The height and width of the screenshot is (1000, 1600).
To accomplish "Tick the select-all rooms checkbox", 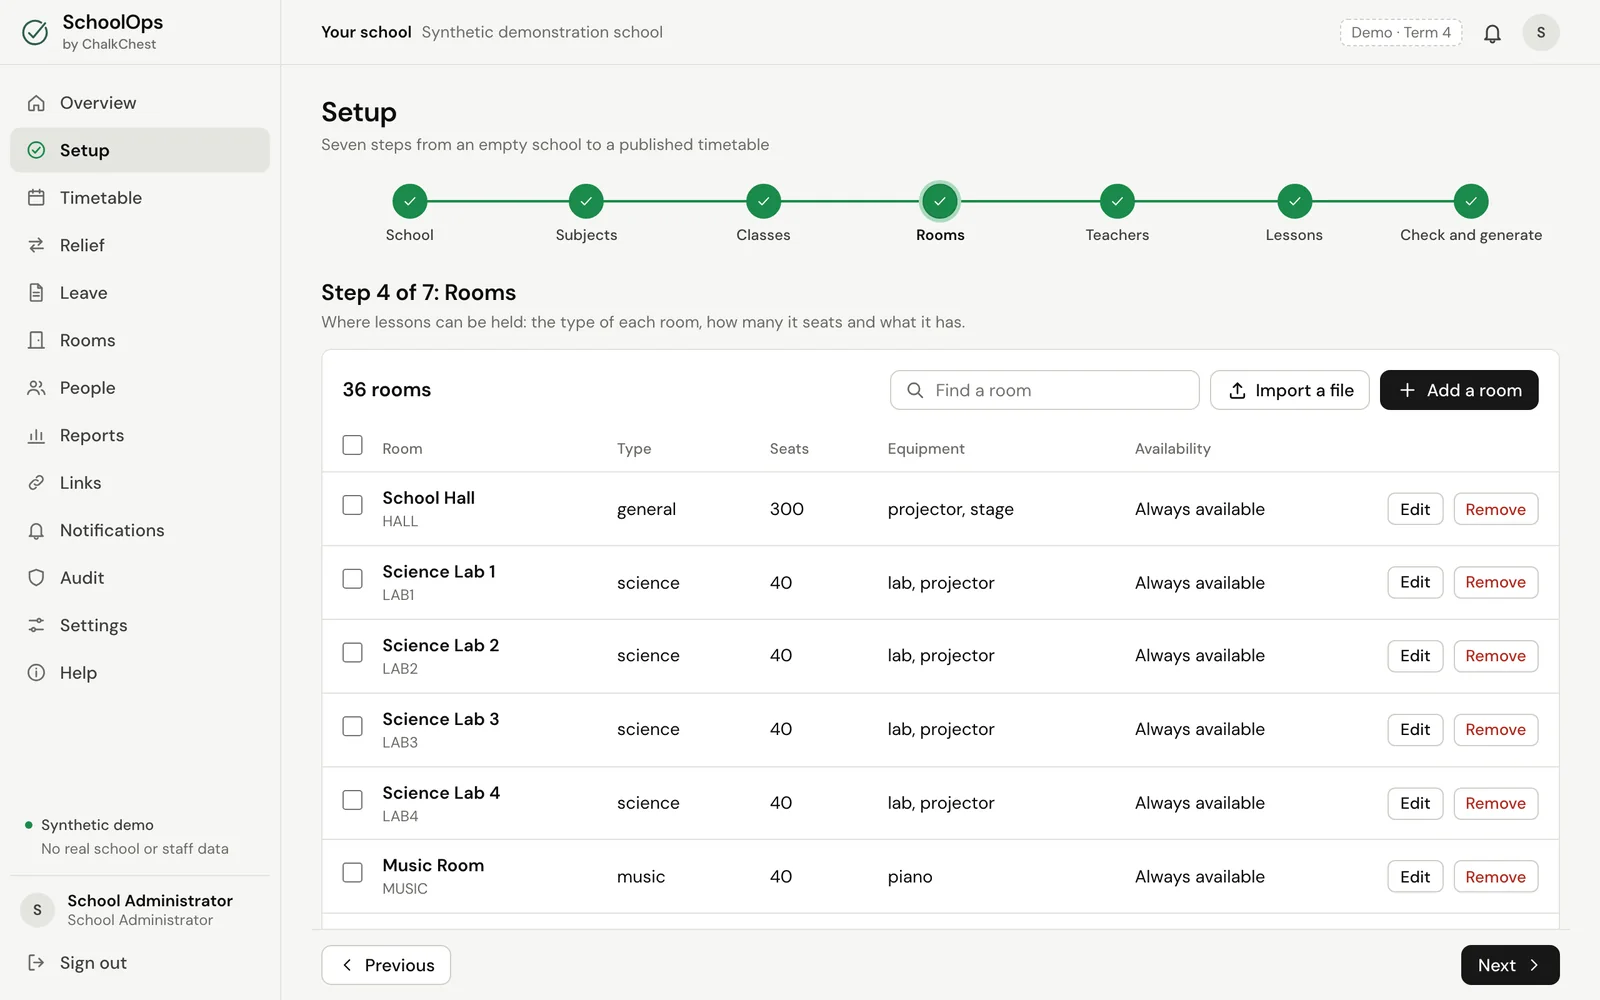I will 352,445.
